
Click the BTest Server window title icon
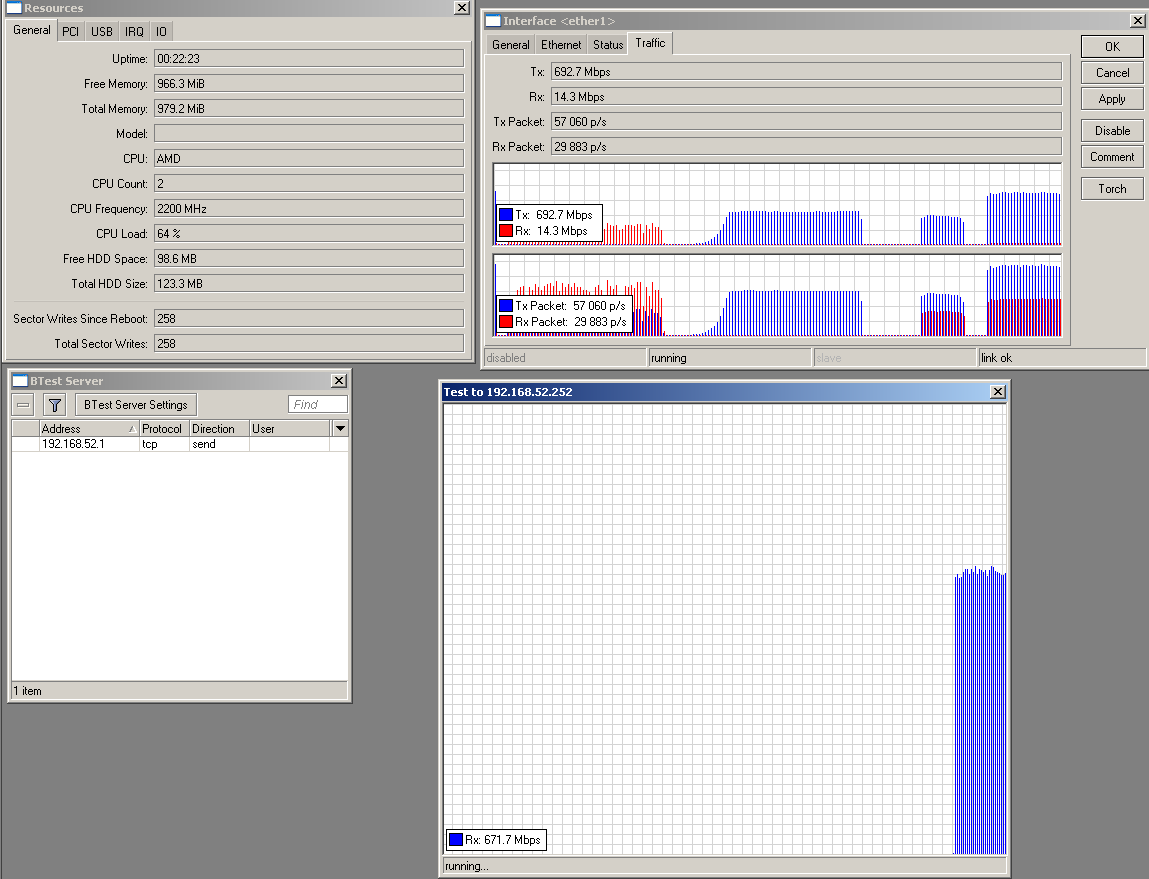[x=20, y=381]
